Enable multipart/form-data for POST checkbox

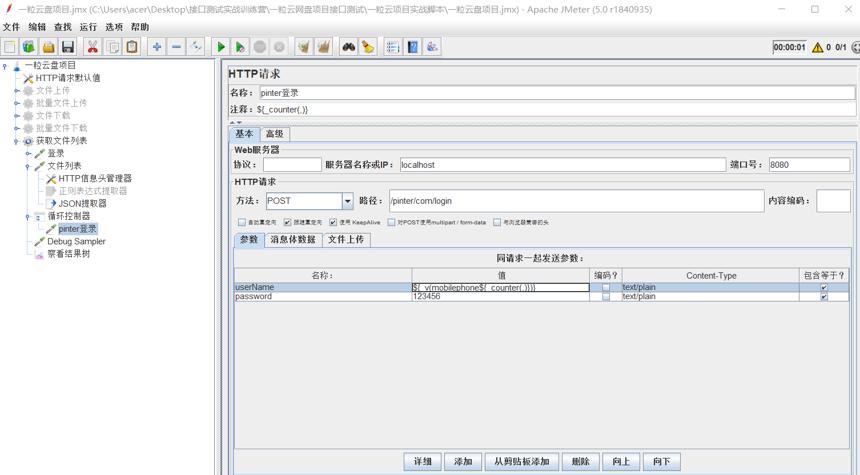pyautogui.click(x=391, y=222)
